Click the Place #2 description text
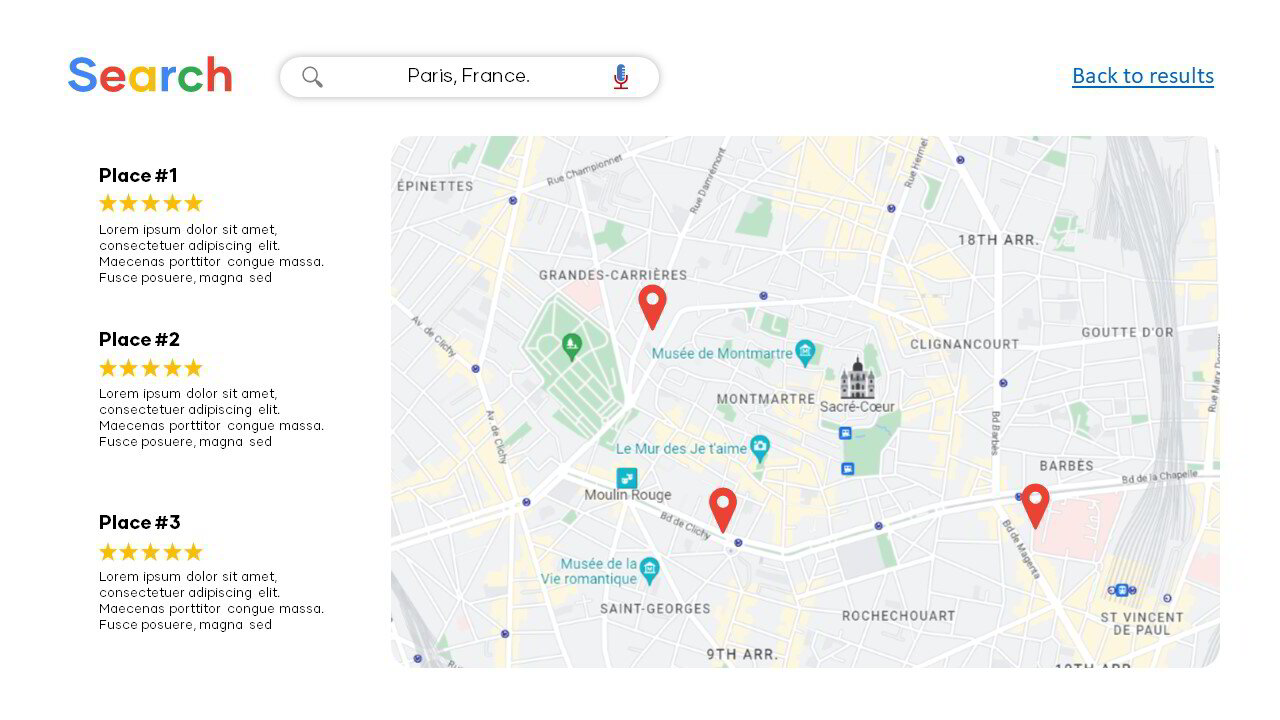Viewport: 1280px width, 720px height. point(211,418)
